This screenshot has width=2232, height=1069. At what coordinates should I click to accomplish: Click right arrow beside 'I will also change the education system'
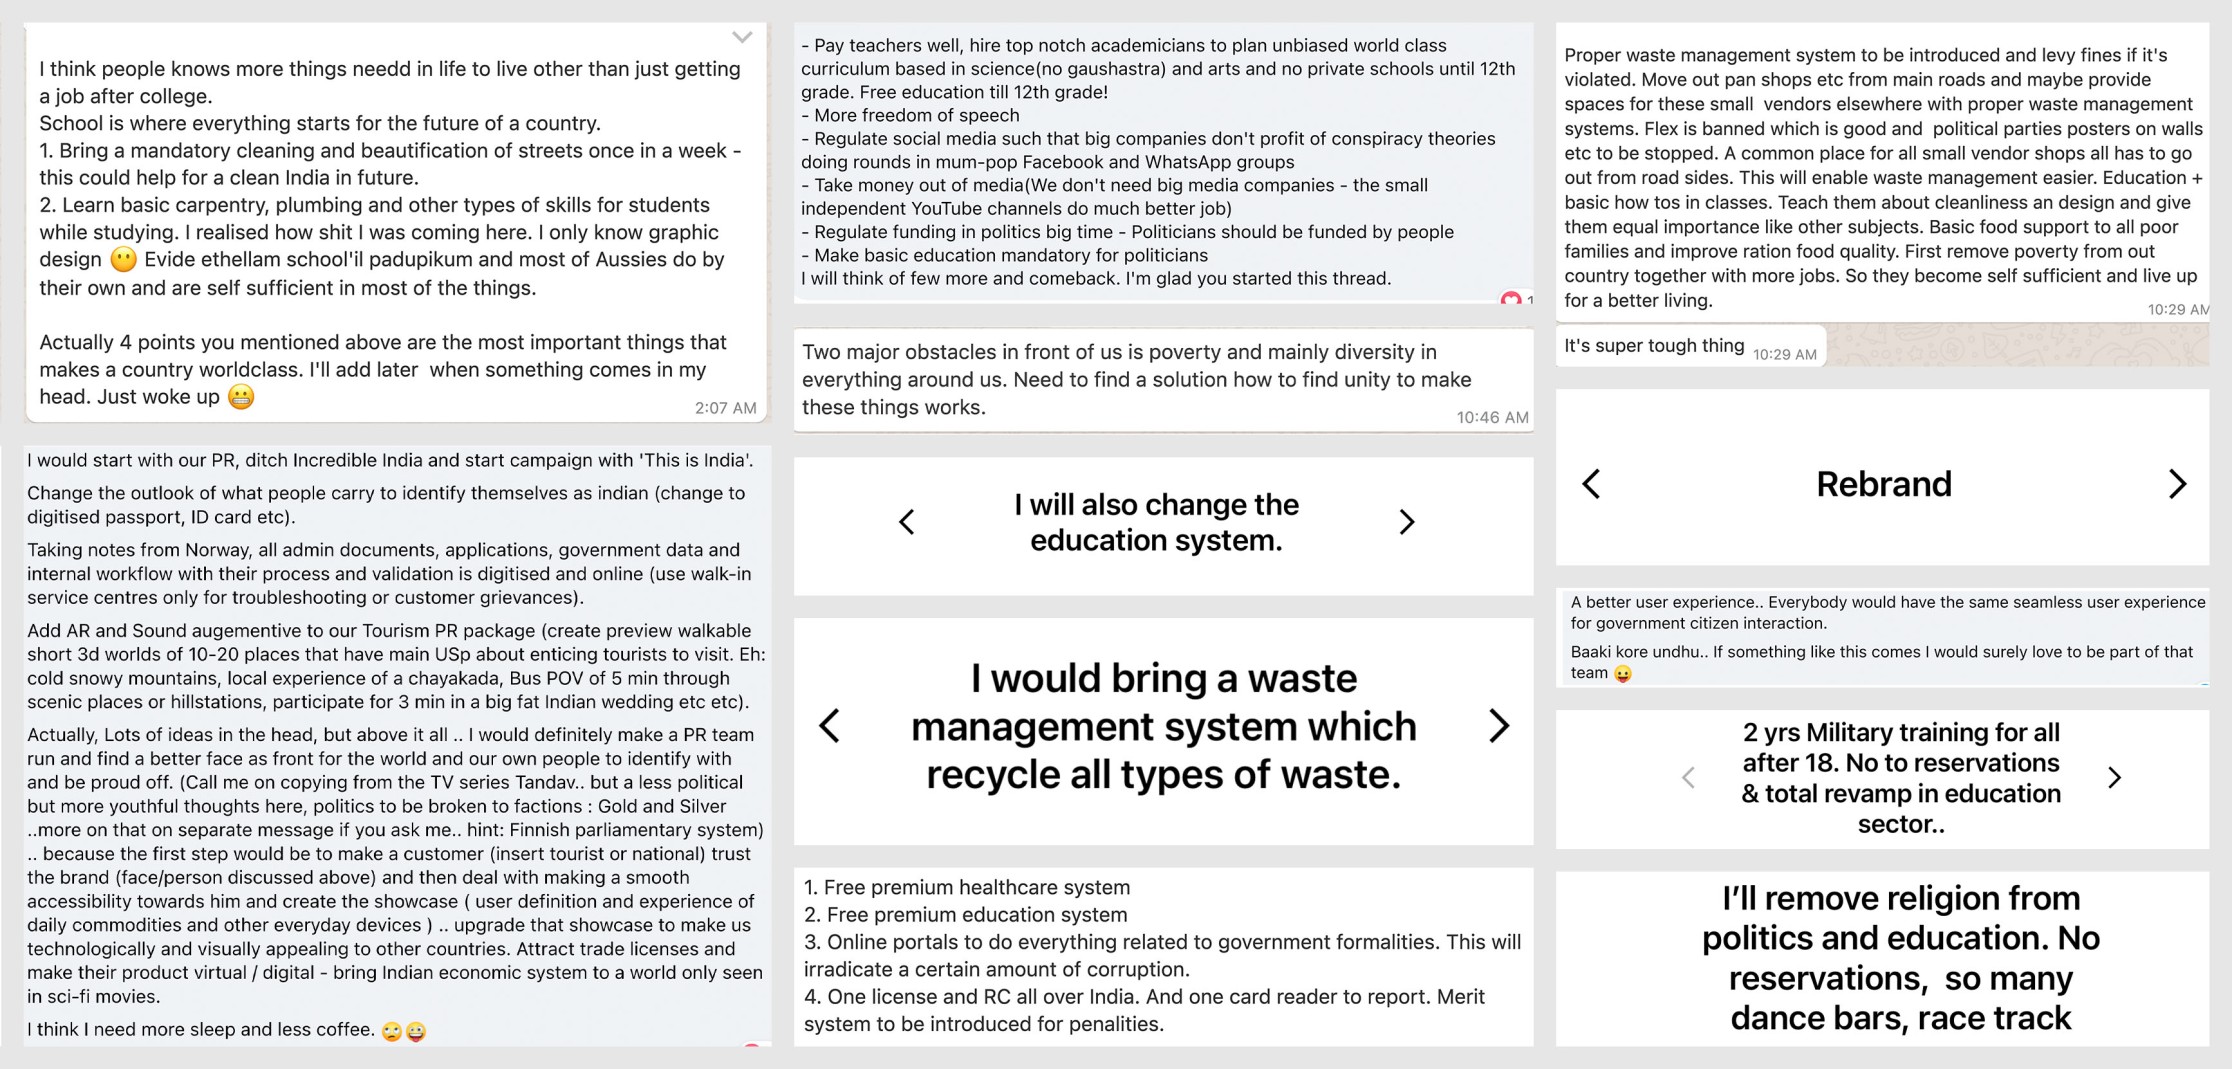(1407, 522)
